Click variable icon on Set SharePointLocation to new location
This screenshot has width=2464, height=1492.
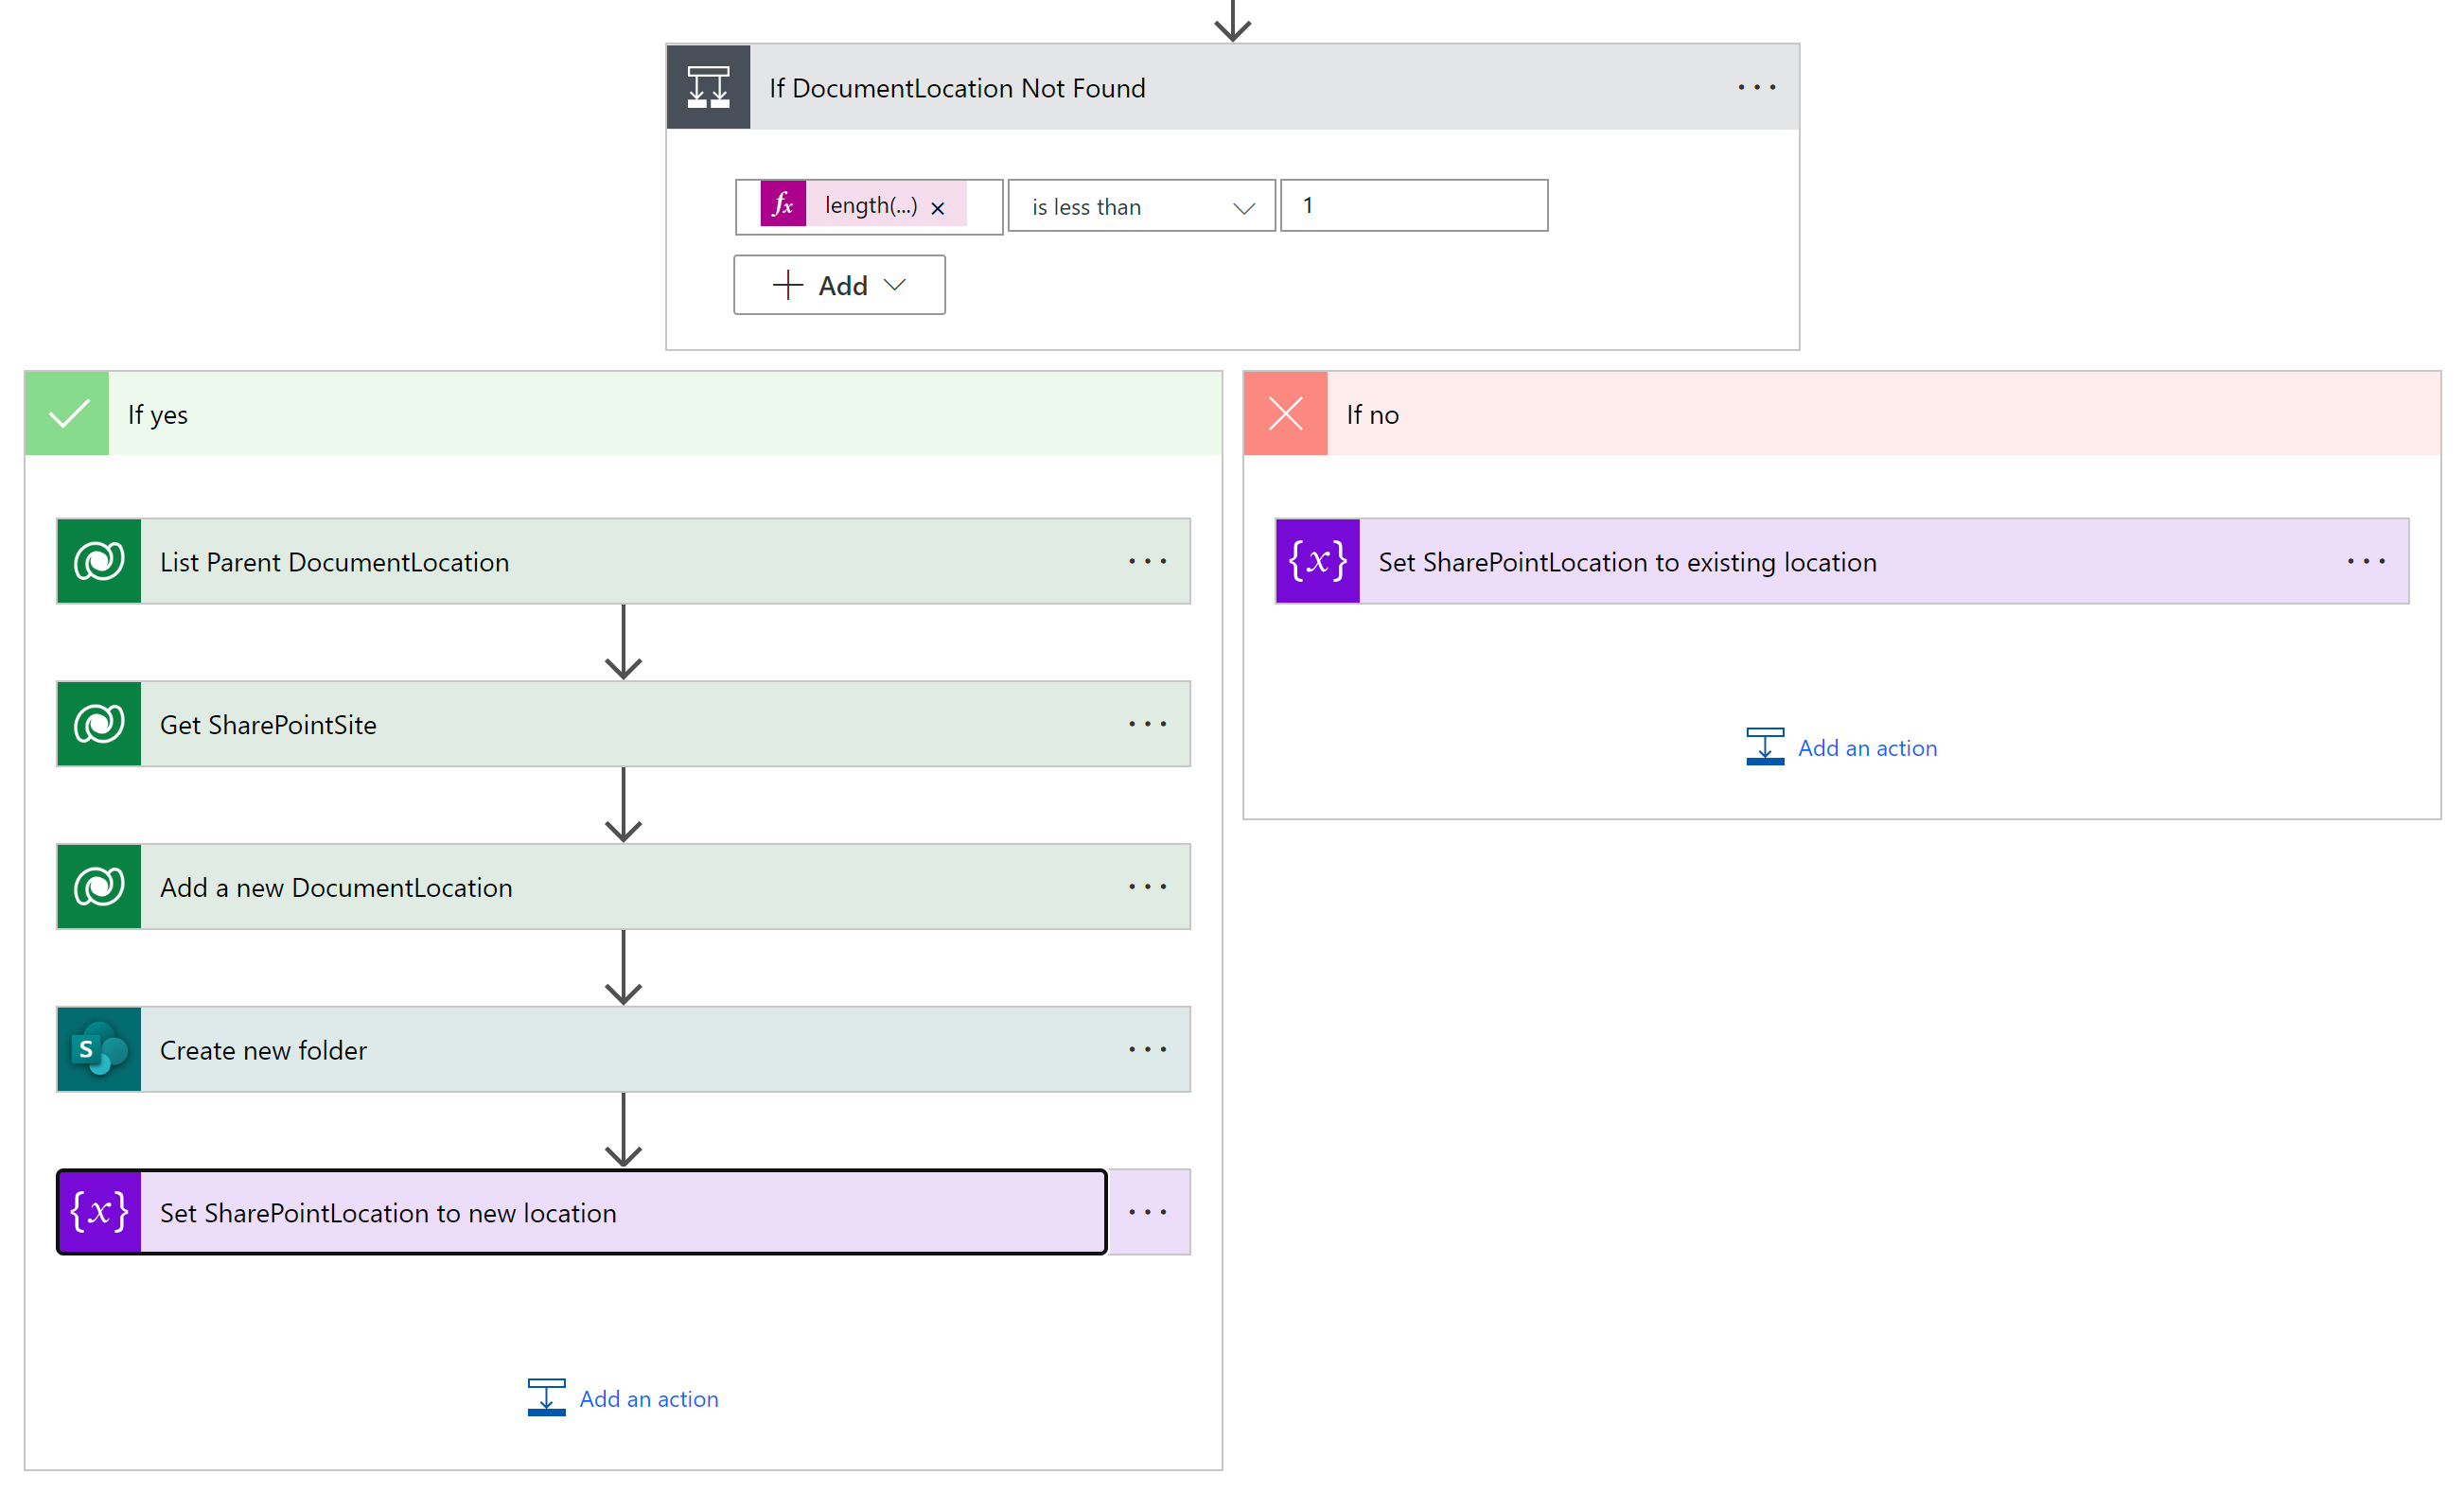tap(99, 1212)
